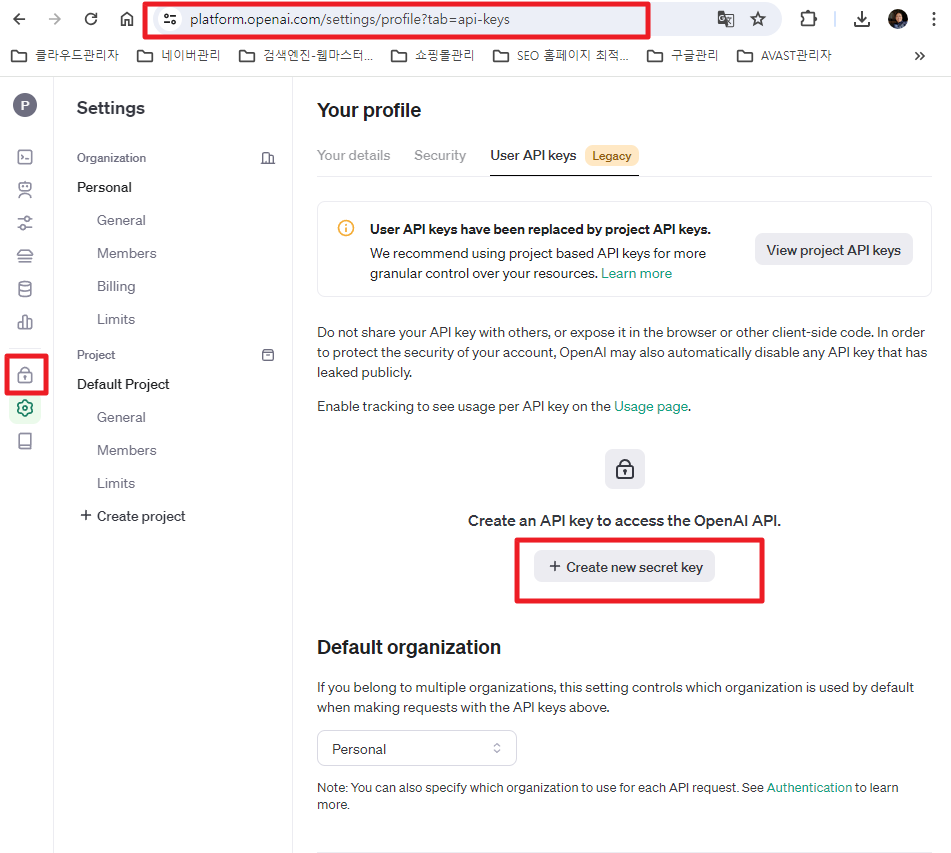Switch to the Your details tab

coord(354,155)
